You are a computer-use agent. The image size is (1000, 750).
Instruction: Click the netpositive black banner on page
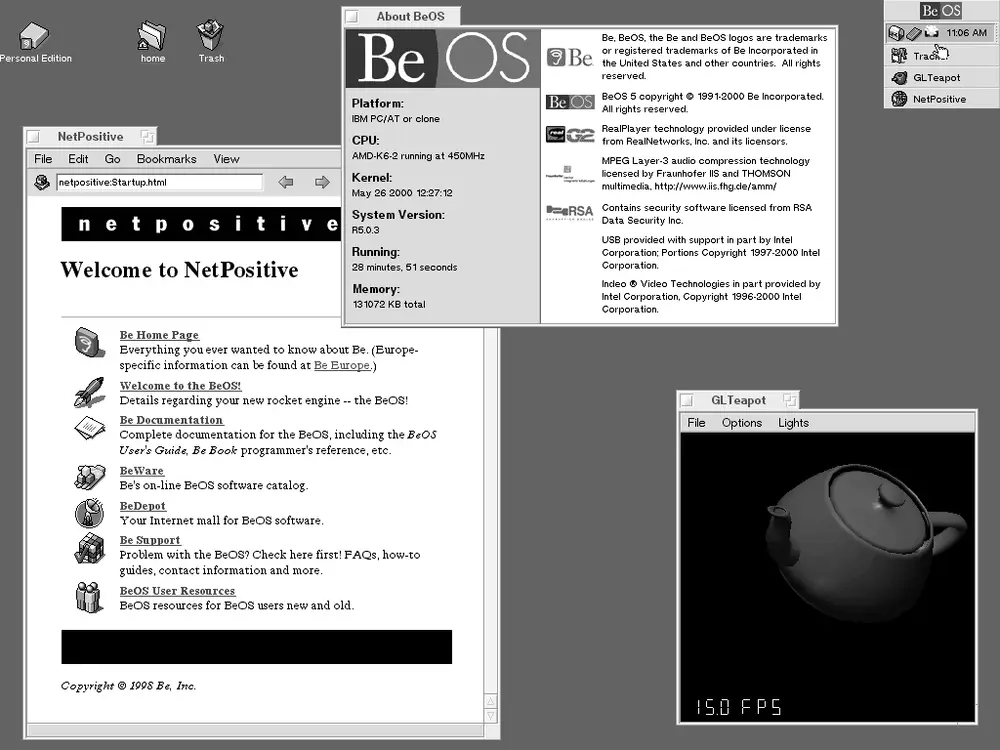click(201, 224)
